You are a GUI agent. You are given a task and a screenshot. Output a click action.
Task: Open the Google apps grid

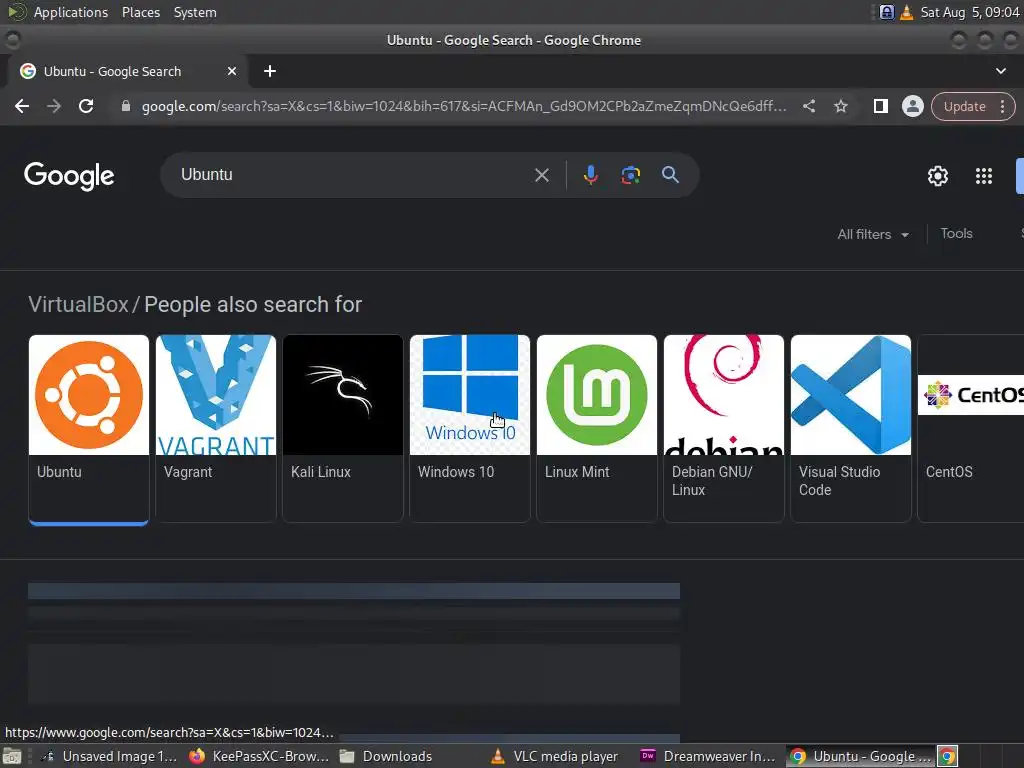[x=984, y=176]
